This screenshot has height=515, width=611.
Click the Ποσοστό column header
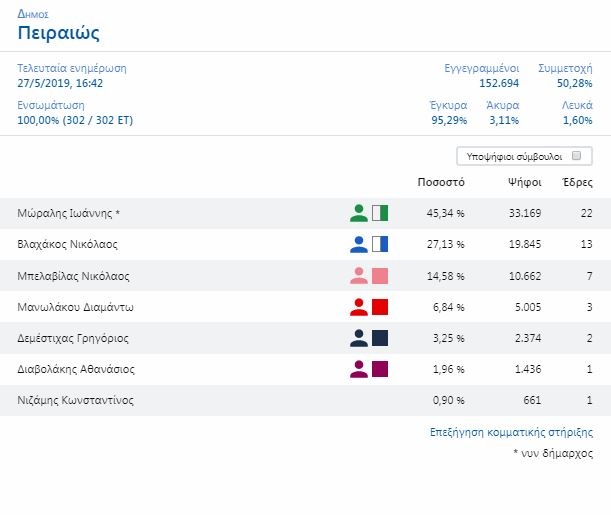[441, 182]
